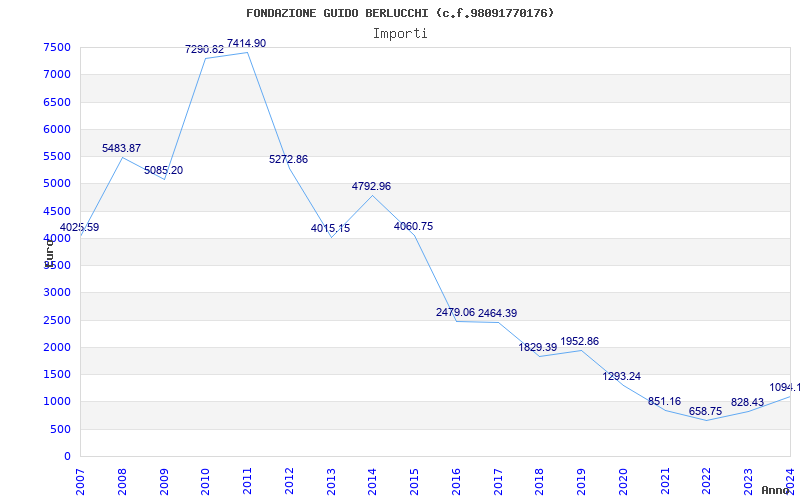Image resolution: width=800 pixels, height=500 pixels.
Task: Click the 2012 x-axis year label
Action: tap(289, 481)
